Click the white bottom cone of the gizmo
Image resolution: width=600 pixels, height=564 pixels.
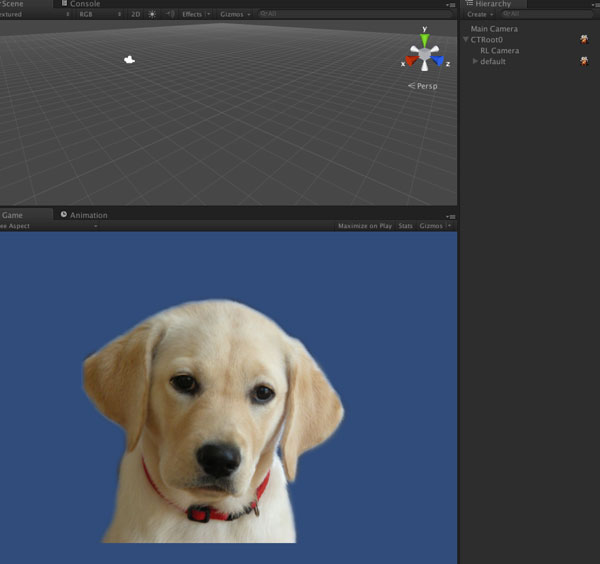[x=424, y=66]
